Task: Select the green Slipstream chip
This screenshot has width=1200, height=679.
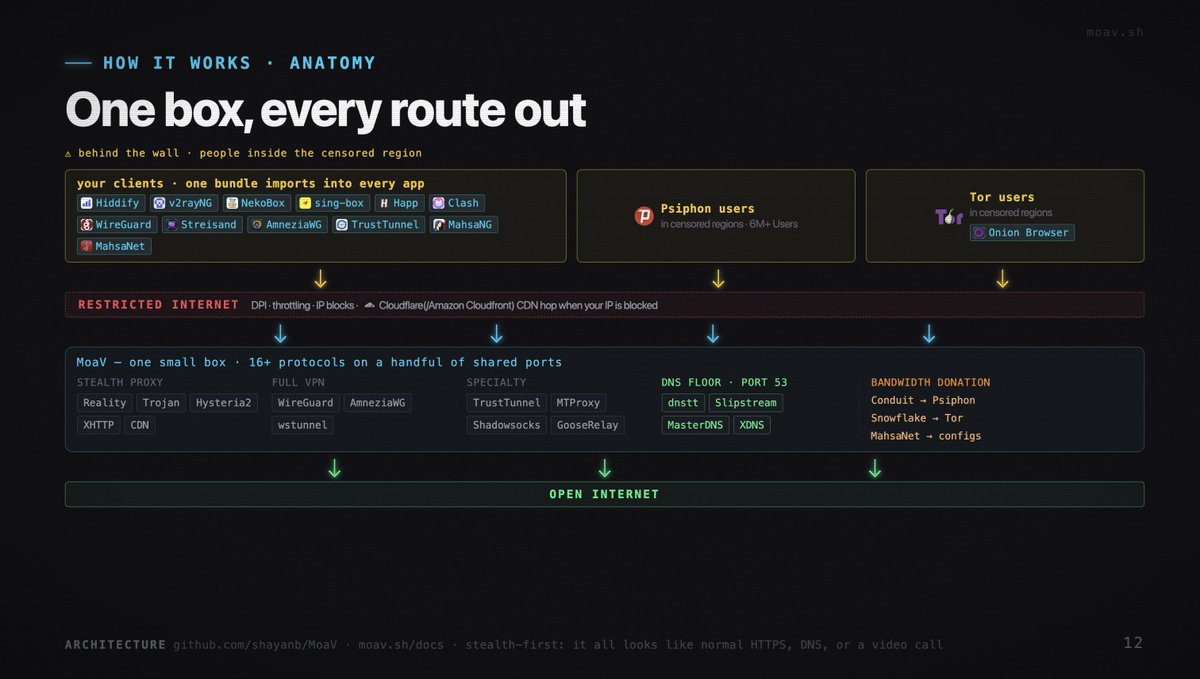Action: [746, 403]
